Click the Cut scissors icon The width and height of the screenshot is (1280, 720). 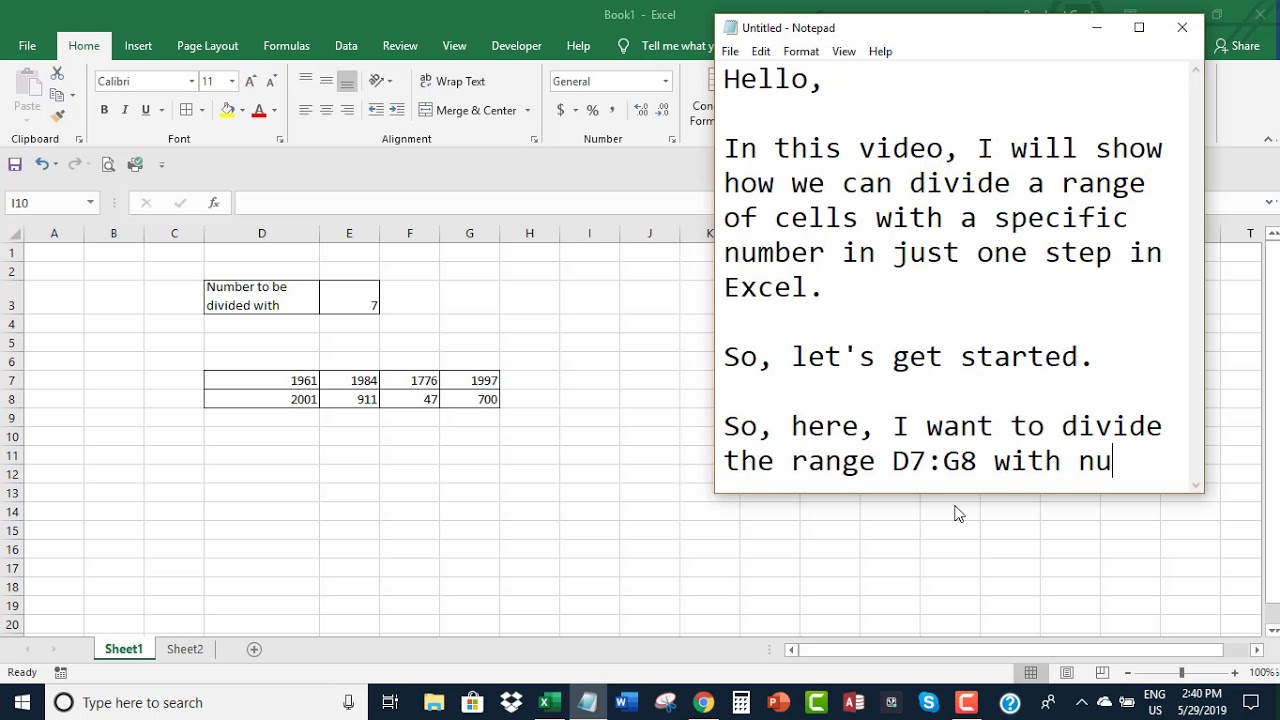[x=57, y=74]
